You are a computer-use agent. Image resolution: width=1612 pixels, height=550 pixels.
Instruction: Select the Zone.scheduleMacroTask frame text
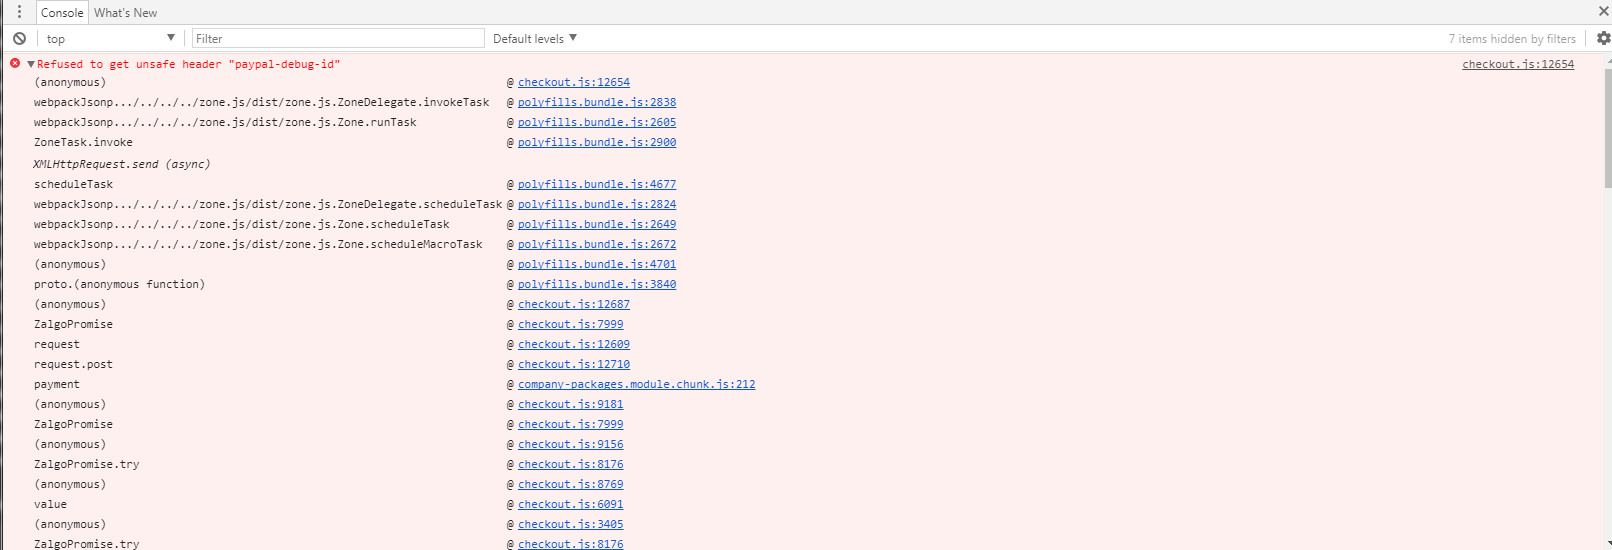[258, 244]
